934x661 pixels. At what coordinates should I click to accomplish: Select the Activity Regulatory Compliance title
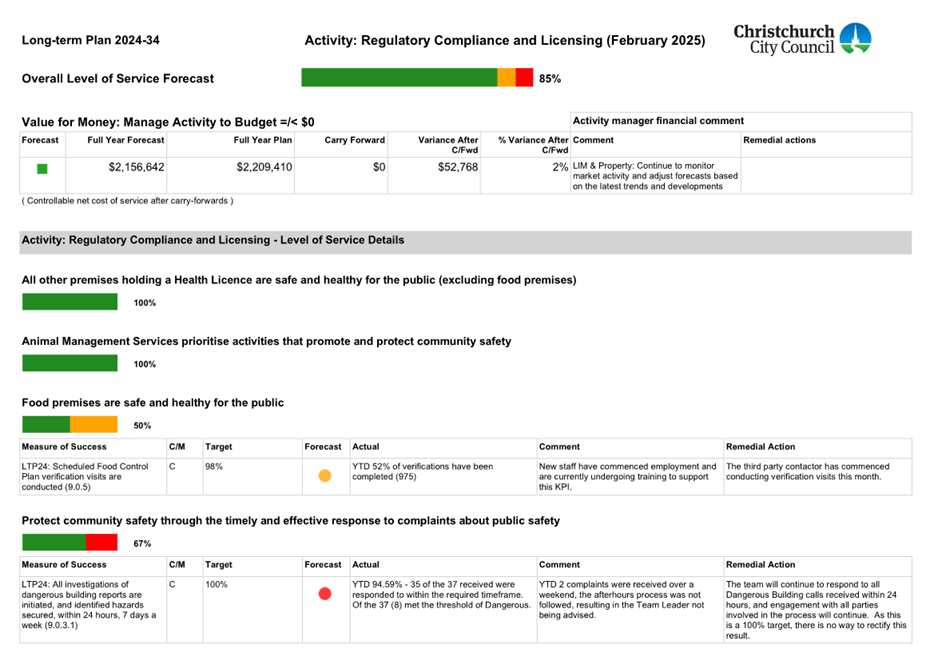click(505, 40)
